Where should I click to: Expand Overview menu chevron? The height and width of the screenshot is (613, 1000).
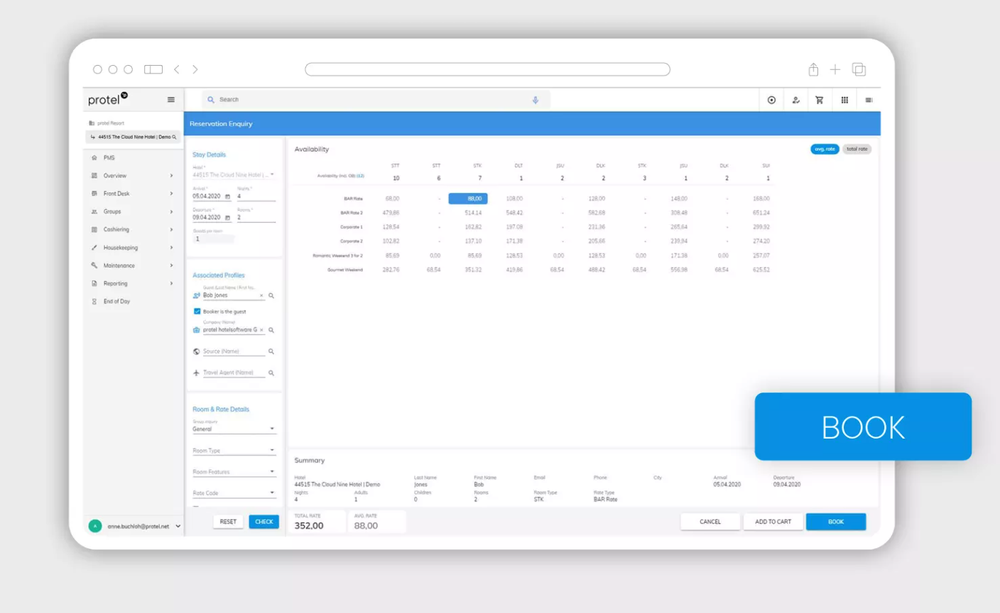click(172, 176)
